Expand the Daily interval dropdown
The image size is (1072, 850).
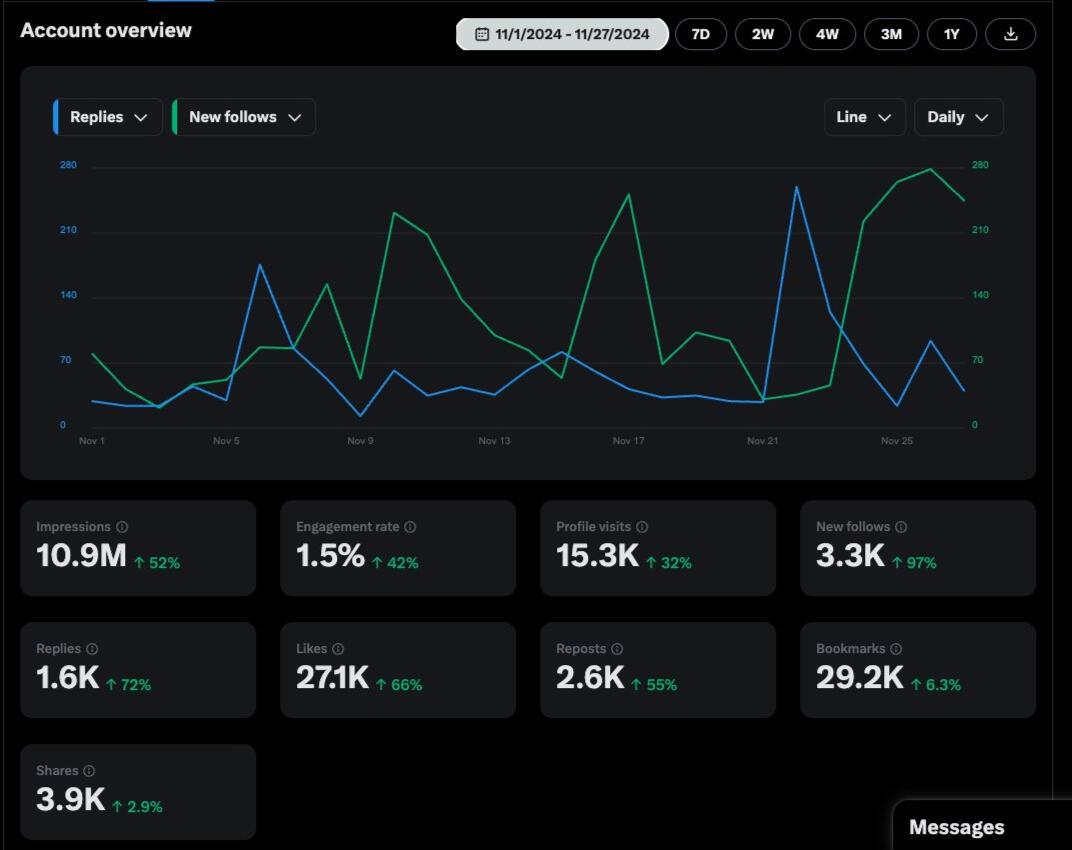pos(958,117)
